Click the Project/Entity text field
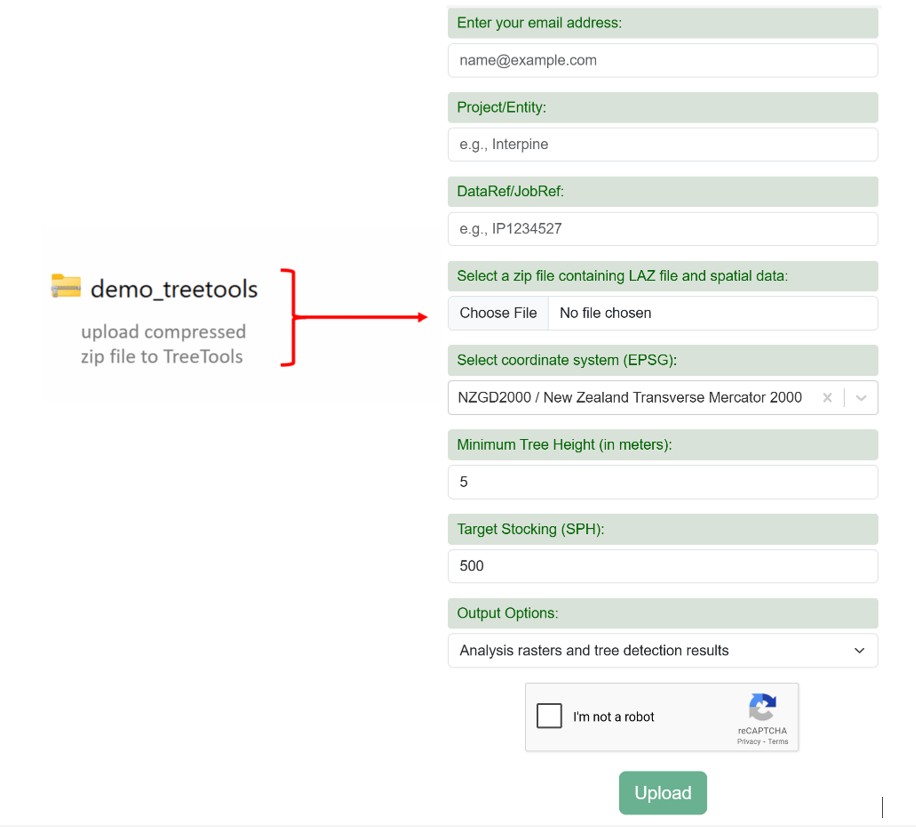Viewport: 916px width, 827px height. click(662, 145)
